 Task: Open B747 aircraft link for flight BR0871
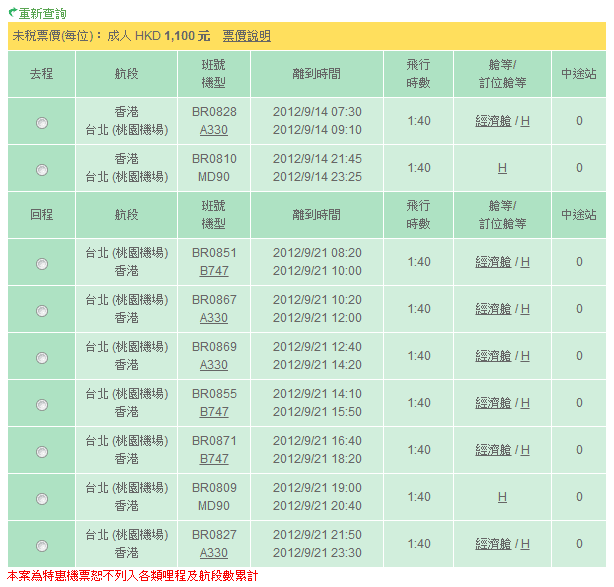[x=214, y=459]
